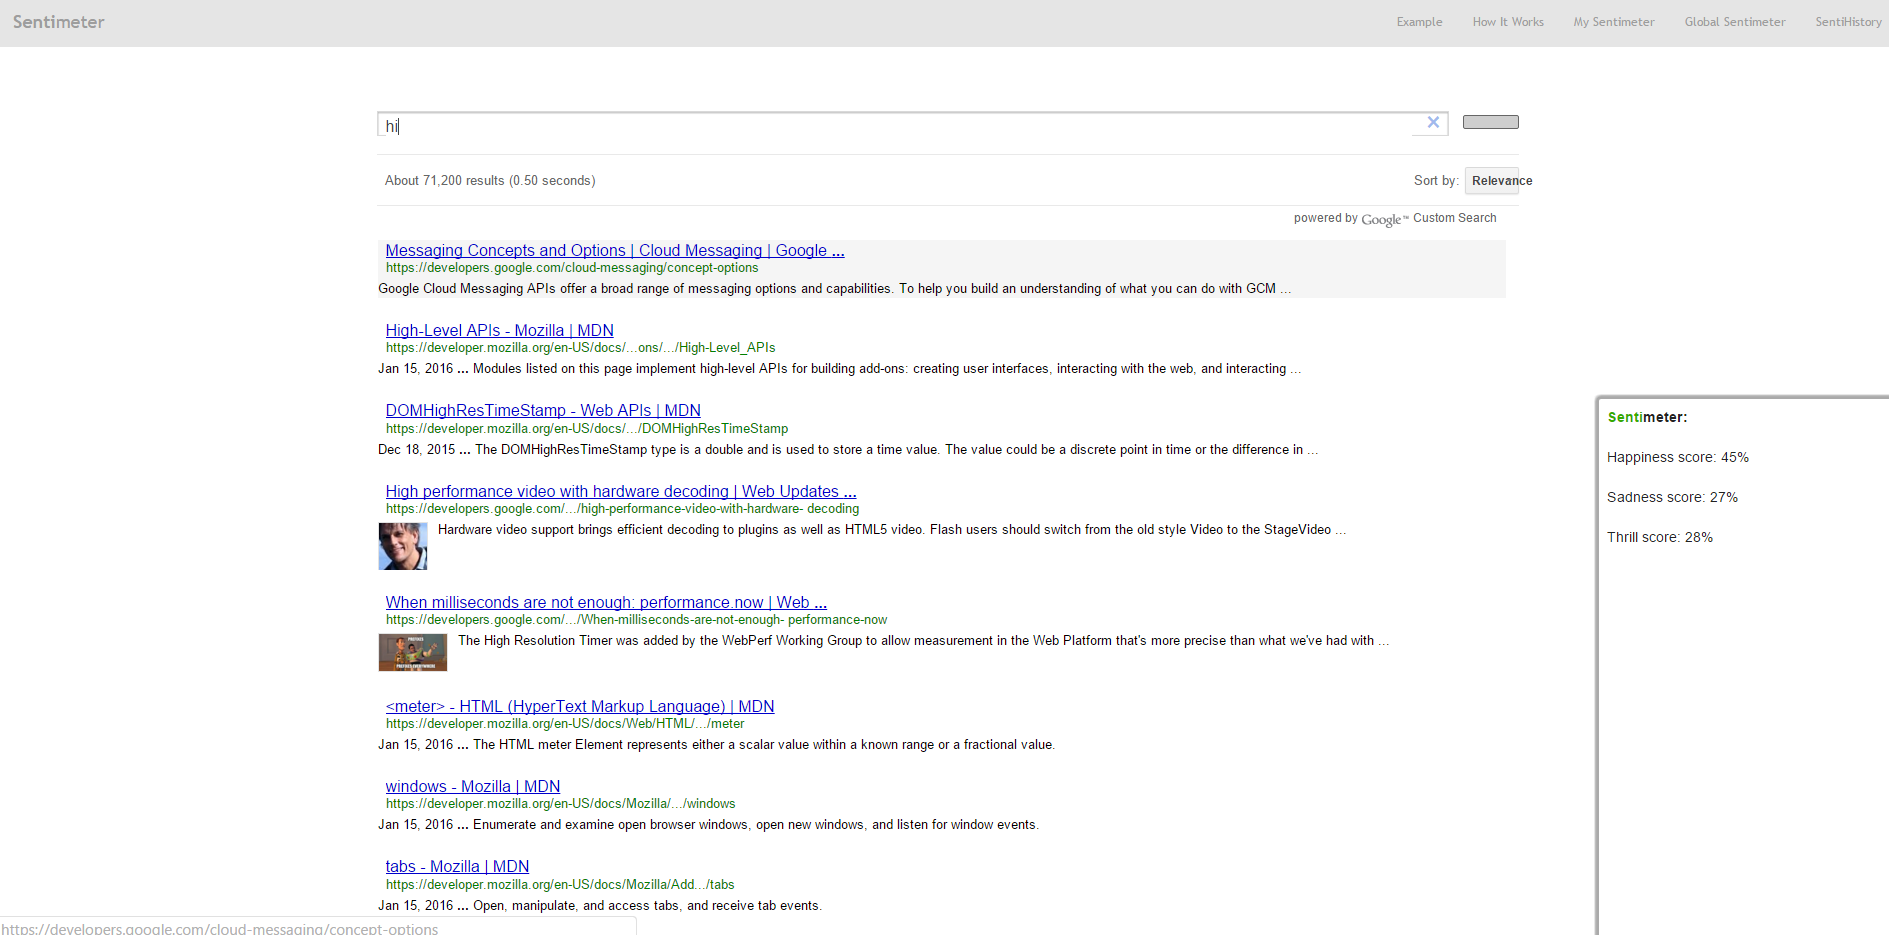Click the 'Sentimeter:' panel heading
The width and height of the screenshot is (1889, 935).
coord(1647,417)
